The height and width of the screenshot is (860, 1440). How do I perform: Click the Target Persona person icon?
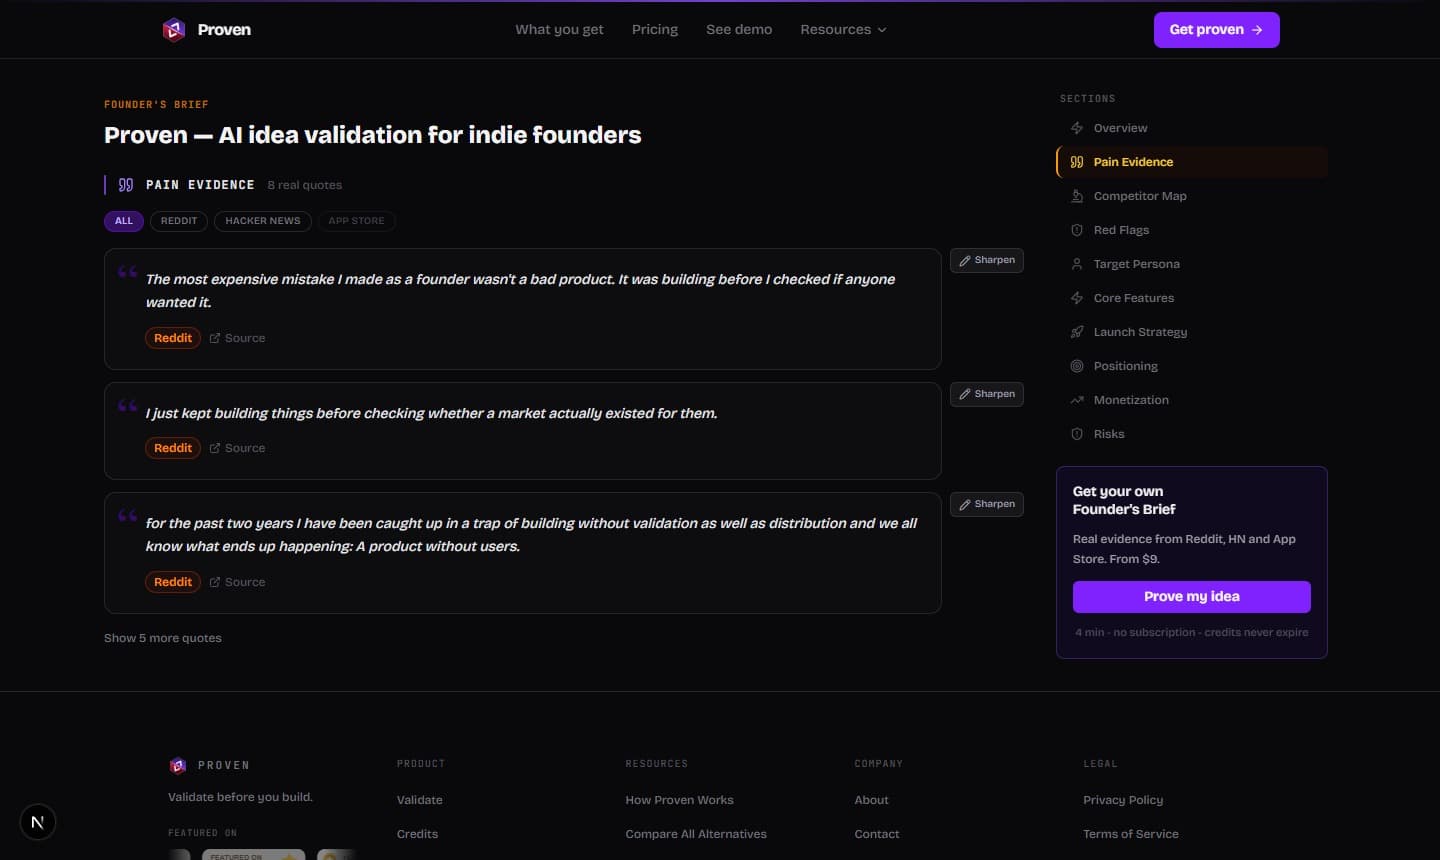click(1077, 264)
